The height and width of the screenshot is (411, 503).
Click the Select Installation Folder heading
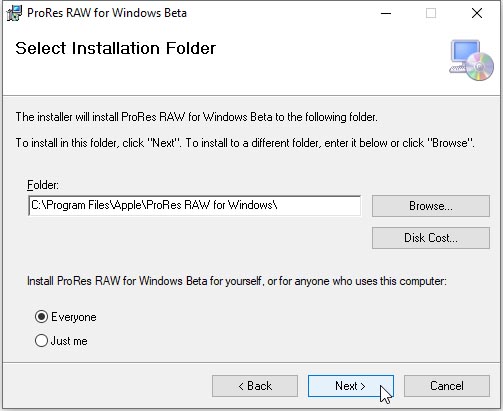116,48
